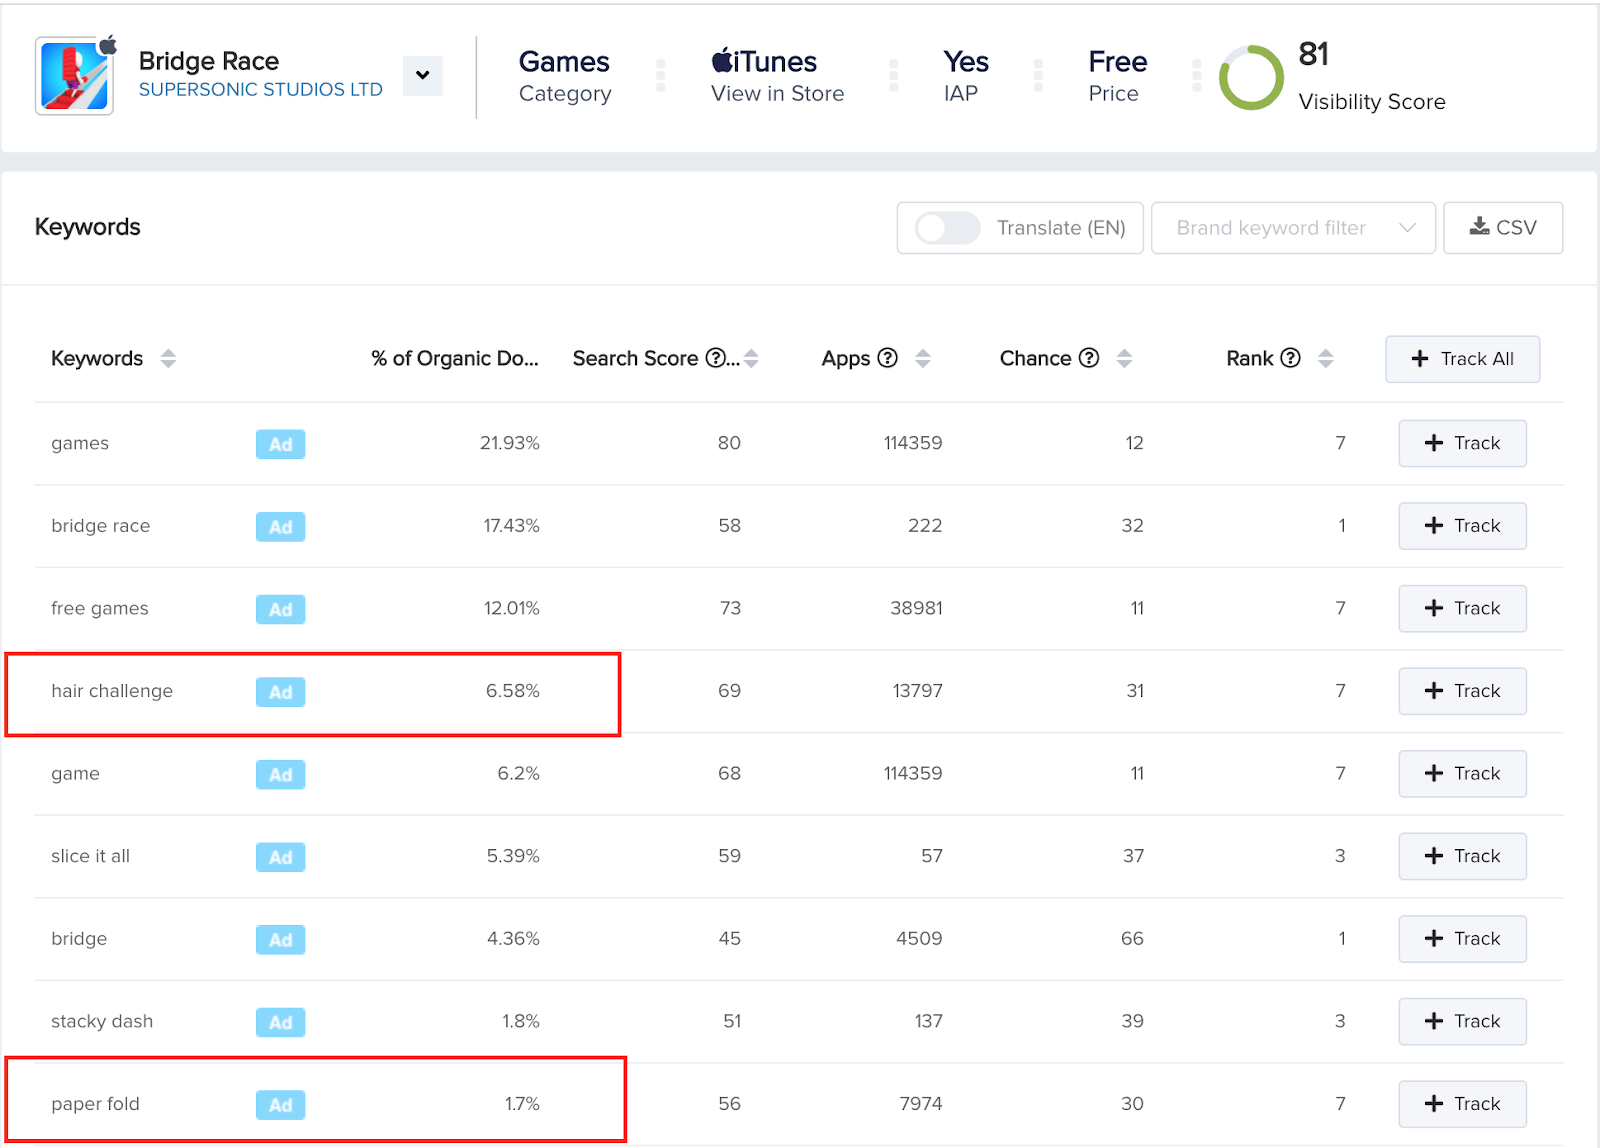Screen dimensions: 1600x1148
Task: Click the Ad badge for 'paper fold'
Action: point(281,1105)
